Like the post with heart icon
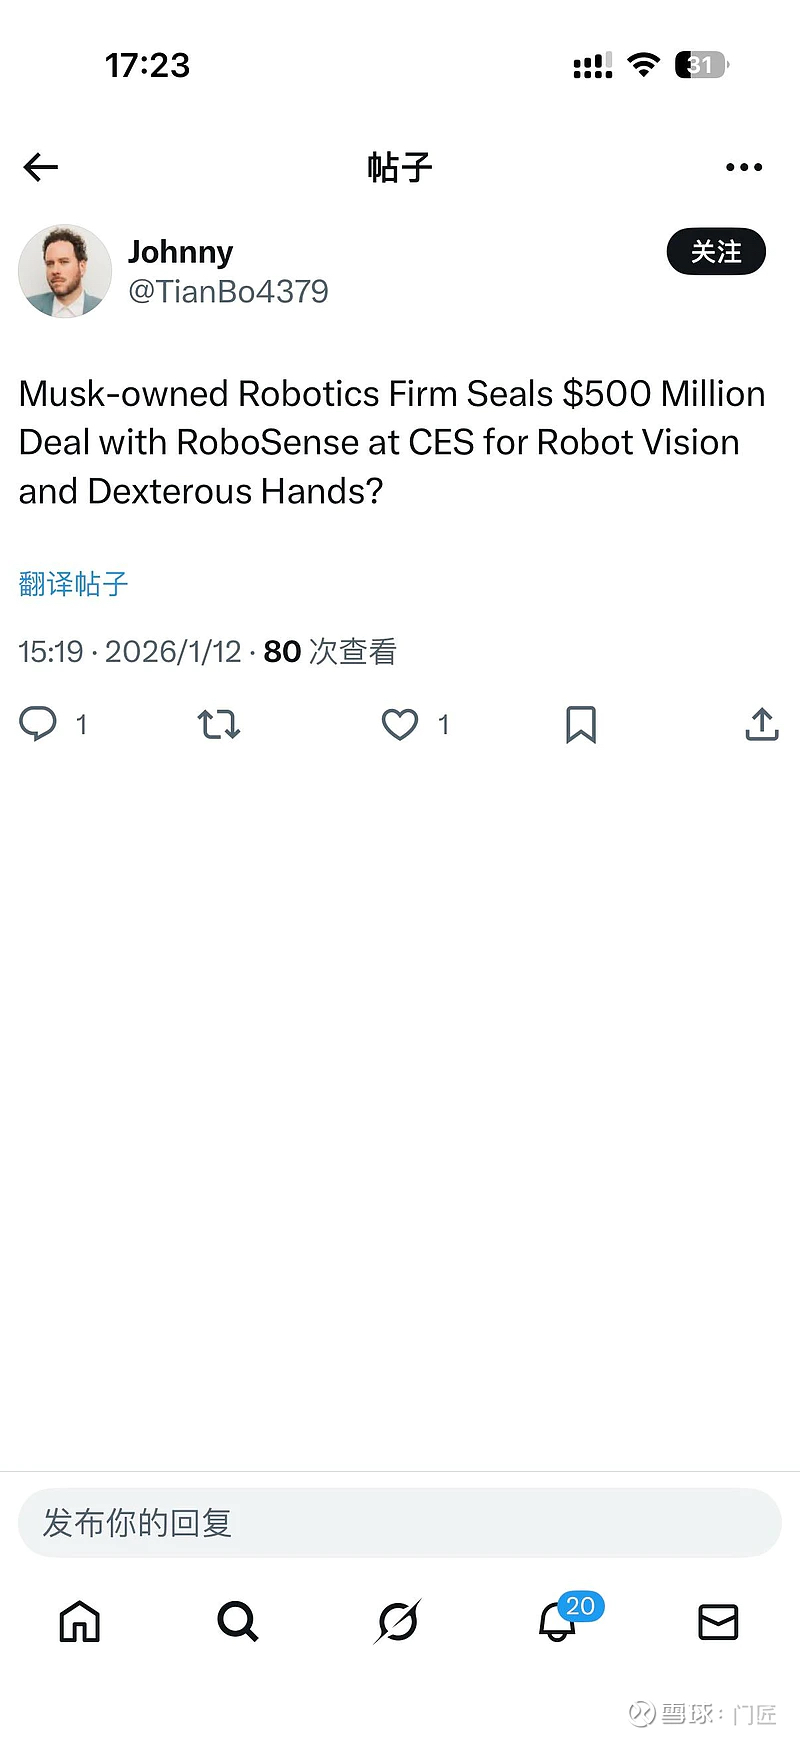The height and width of the screenshot is (1739, 800). 400,724
